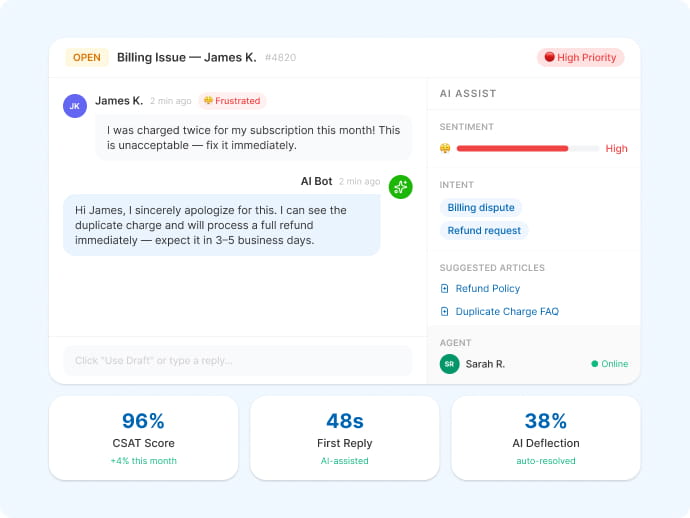This screenshot has width=690, height=518.
Task: Open the 38% AI Deflection card
Action: tap(546, 438)
